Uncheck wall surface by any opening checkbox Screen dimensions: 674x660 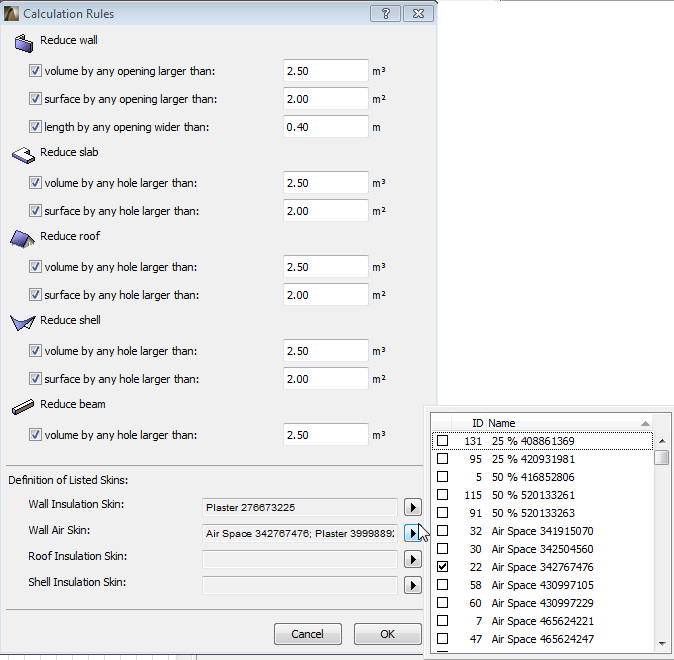pyautogui.click(x=35, y=98)
